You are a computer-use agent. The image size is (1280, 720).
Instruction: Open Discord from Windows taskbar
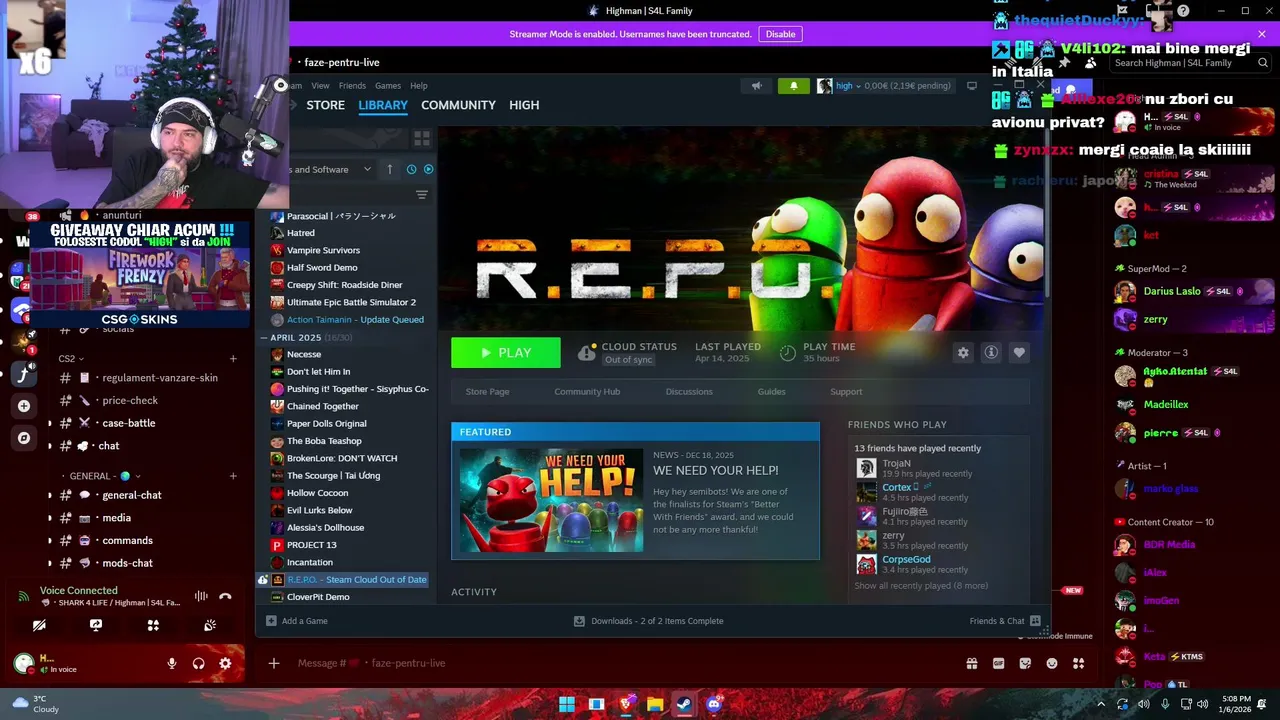tap(713, 704)
